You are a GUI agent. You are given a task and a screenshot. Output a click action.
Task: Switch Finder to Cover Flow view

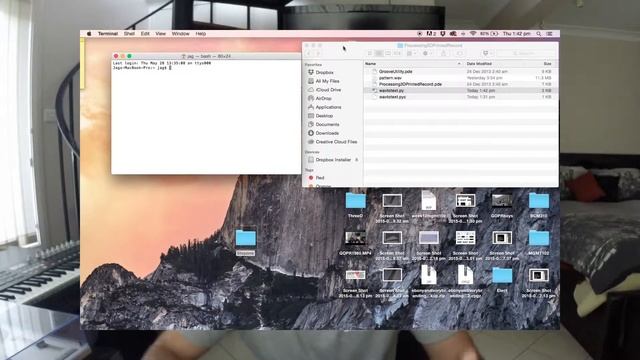397,53
